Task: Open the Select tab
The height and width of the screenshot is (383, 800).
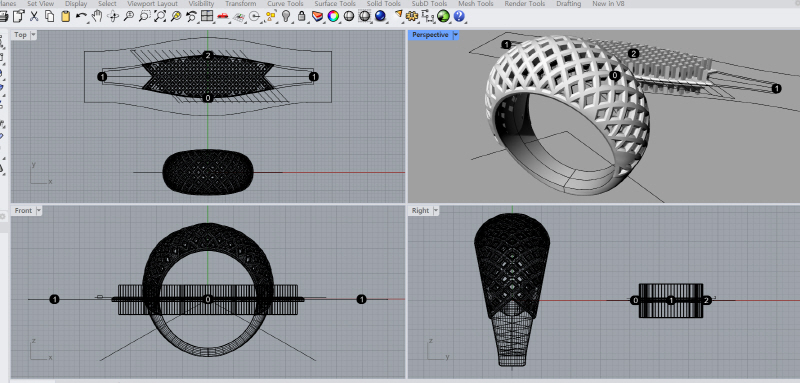Action: coord(107,4)
